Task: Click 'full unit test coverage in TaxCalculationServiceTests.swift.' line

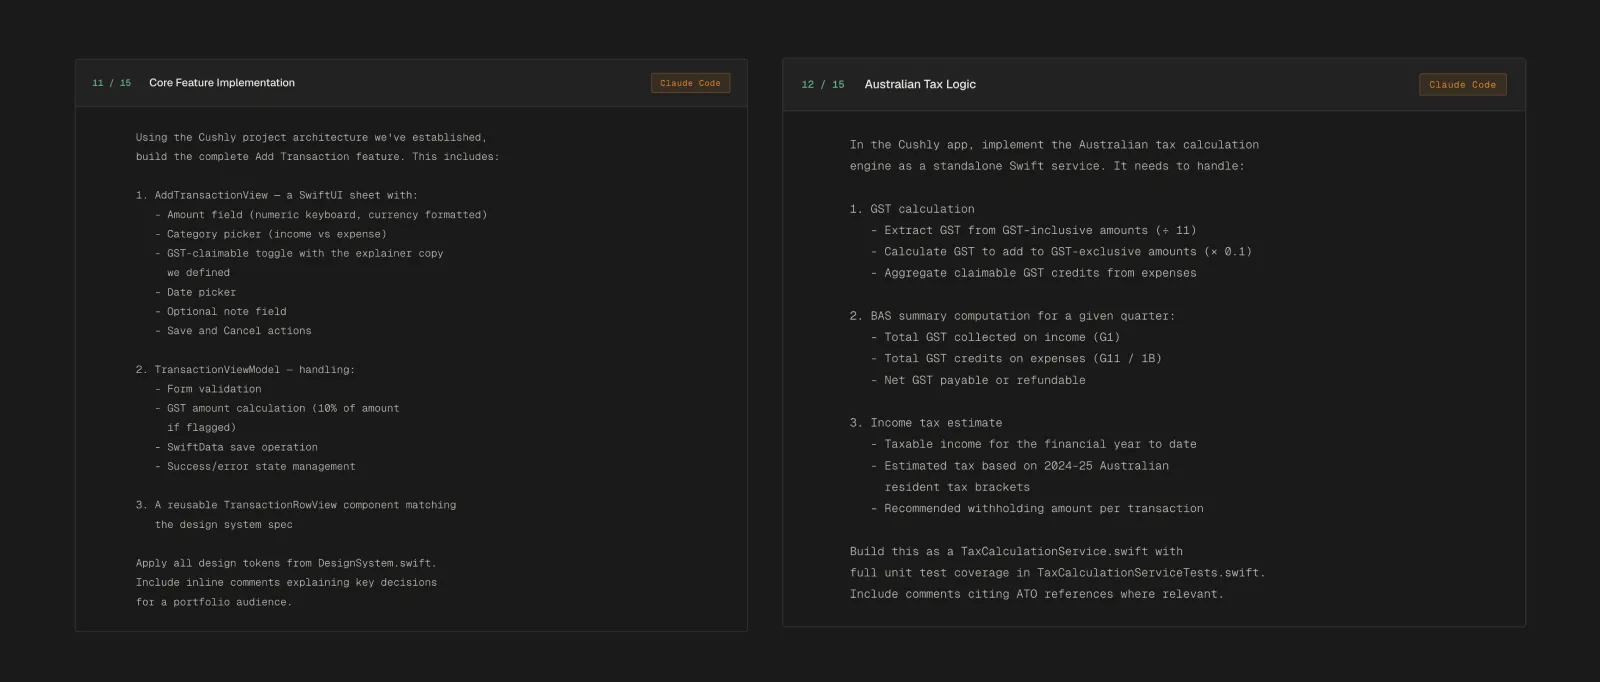Action: click(x=1058, y=573)
